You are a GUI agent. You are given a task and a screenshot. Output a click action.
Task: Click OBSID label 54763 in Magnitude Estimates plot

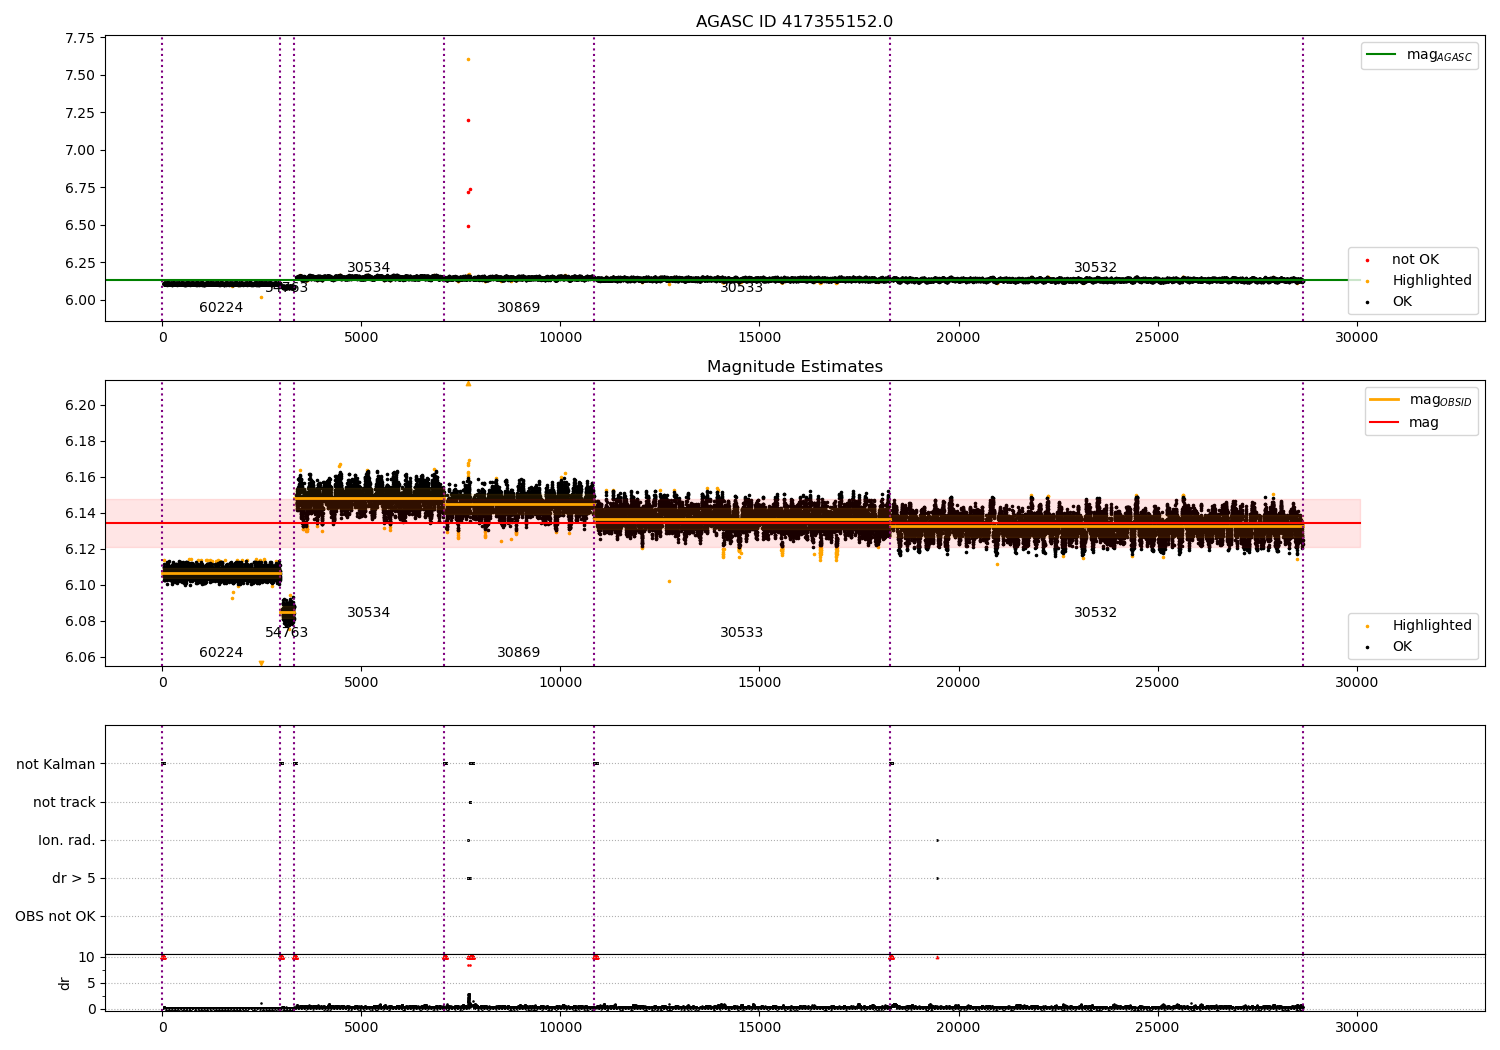pyautogui.click(x=286, y=633)
